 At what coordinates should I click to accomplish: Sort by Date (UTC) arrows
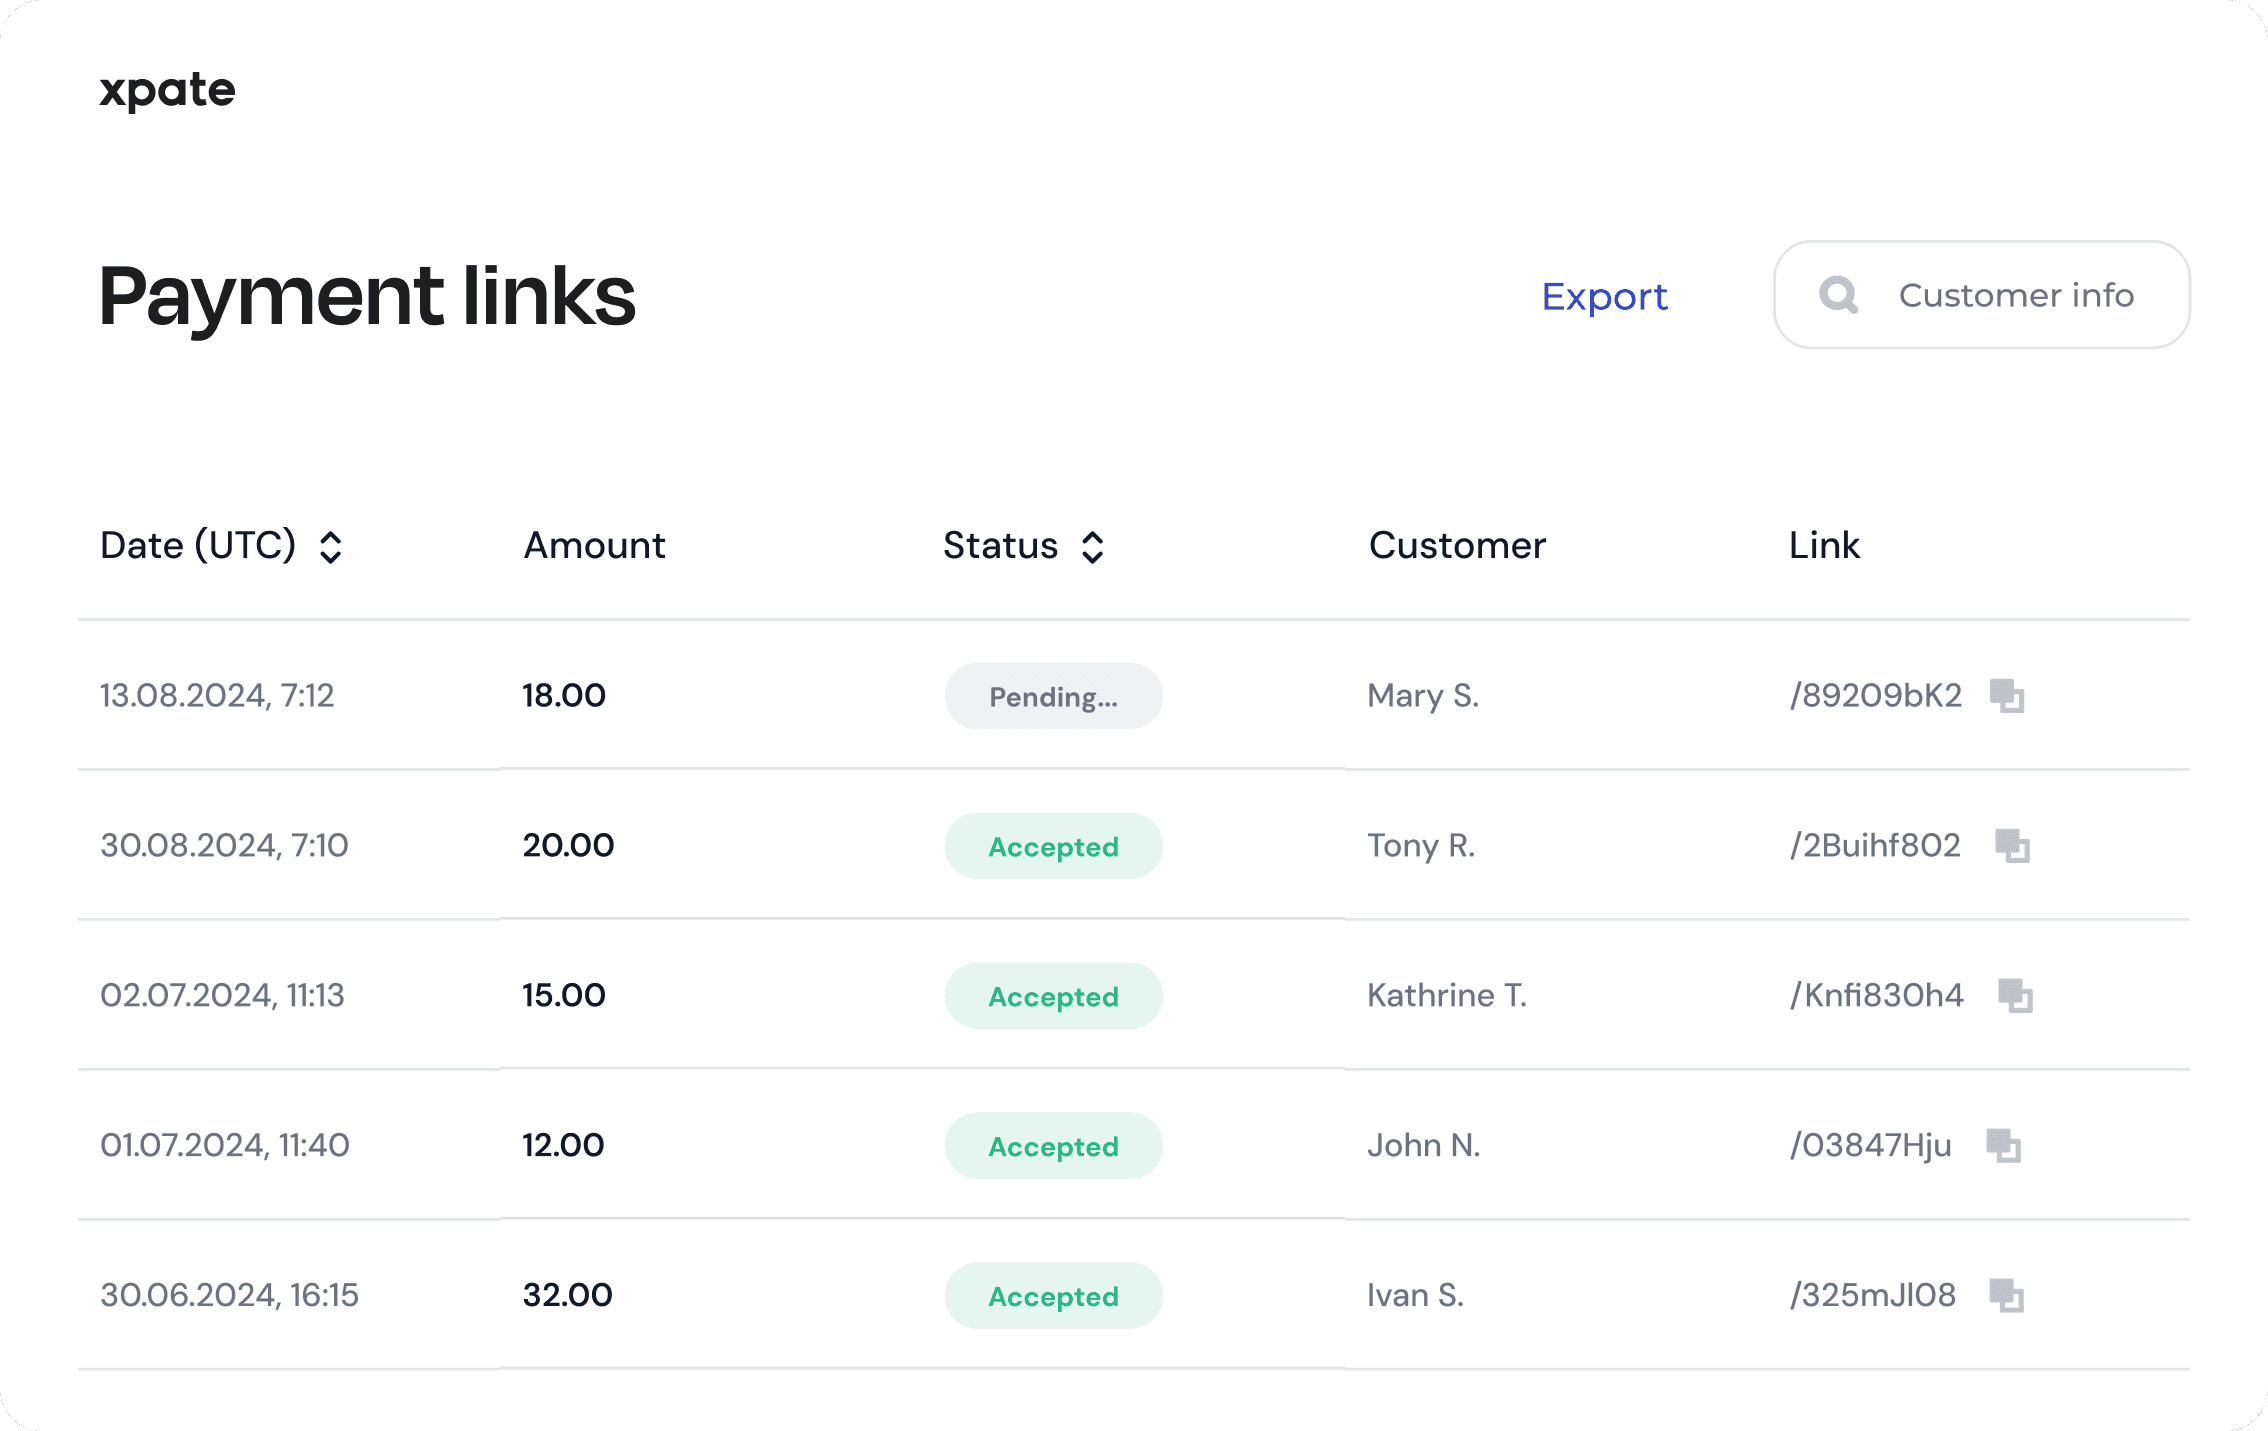[331, 547]
